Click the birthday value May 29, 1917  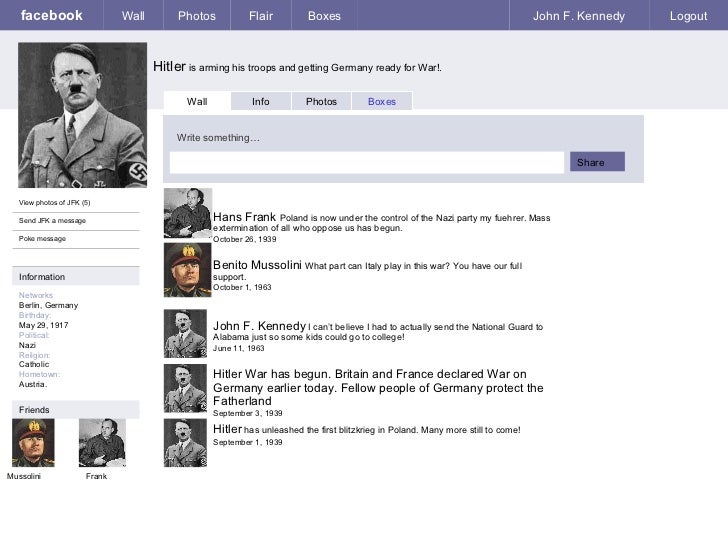[44, 325]
